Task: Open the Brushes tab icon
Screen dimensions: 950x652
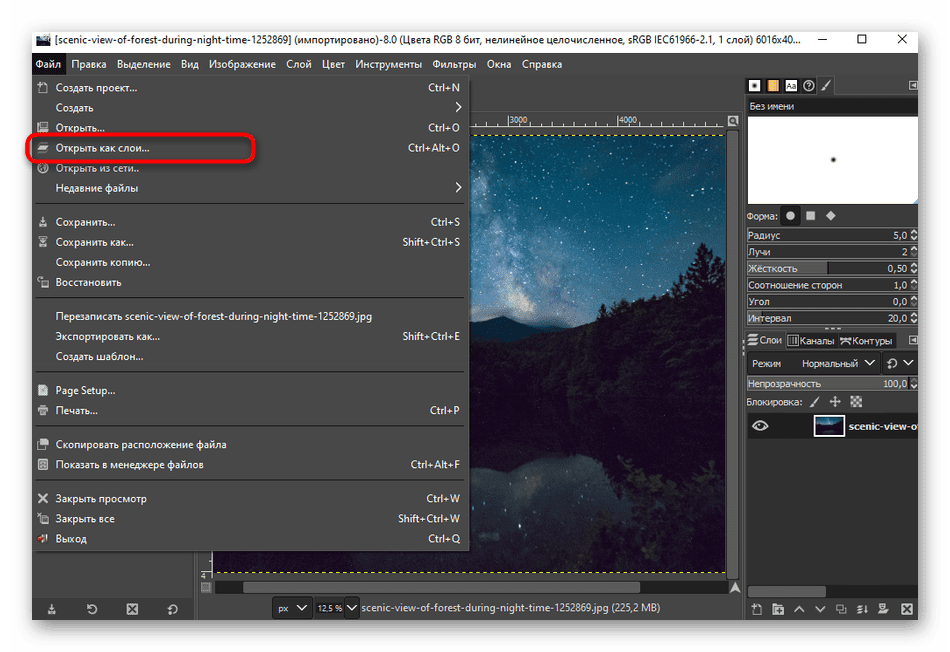Action: tap(754, 86)
